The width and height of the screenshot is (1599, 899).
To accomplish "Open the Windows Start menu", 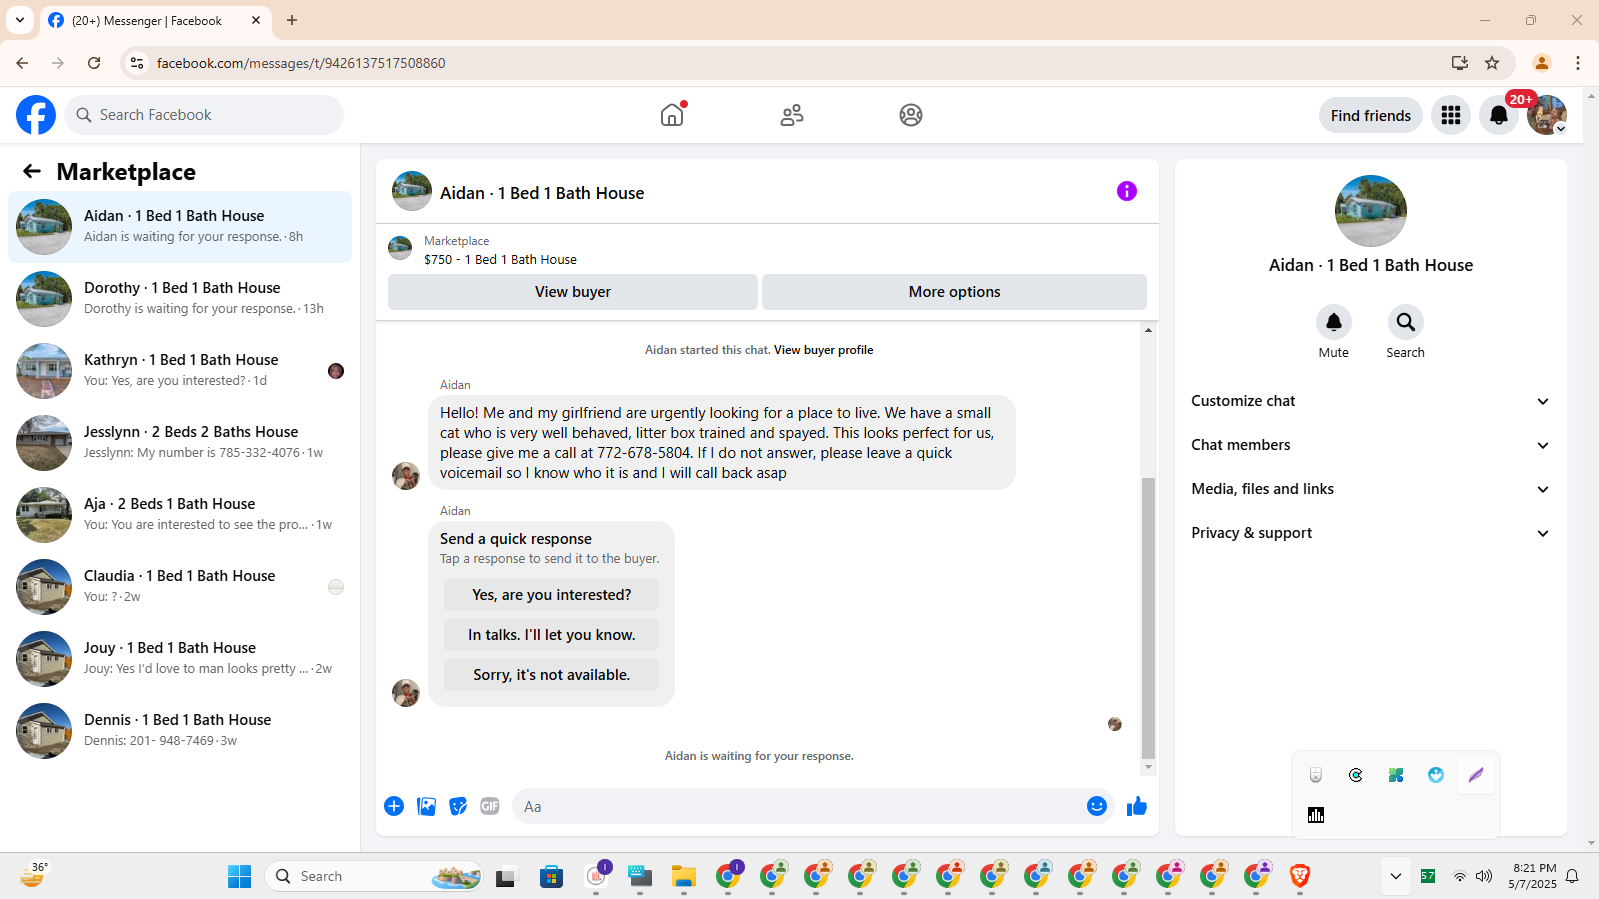I will pos(240,876).
